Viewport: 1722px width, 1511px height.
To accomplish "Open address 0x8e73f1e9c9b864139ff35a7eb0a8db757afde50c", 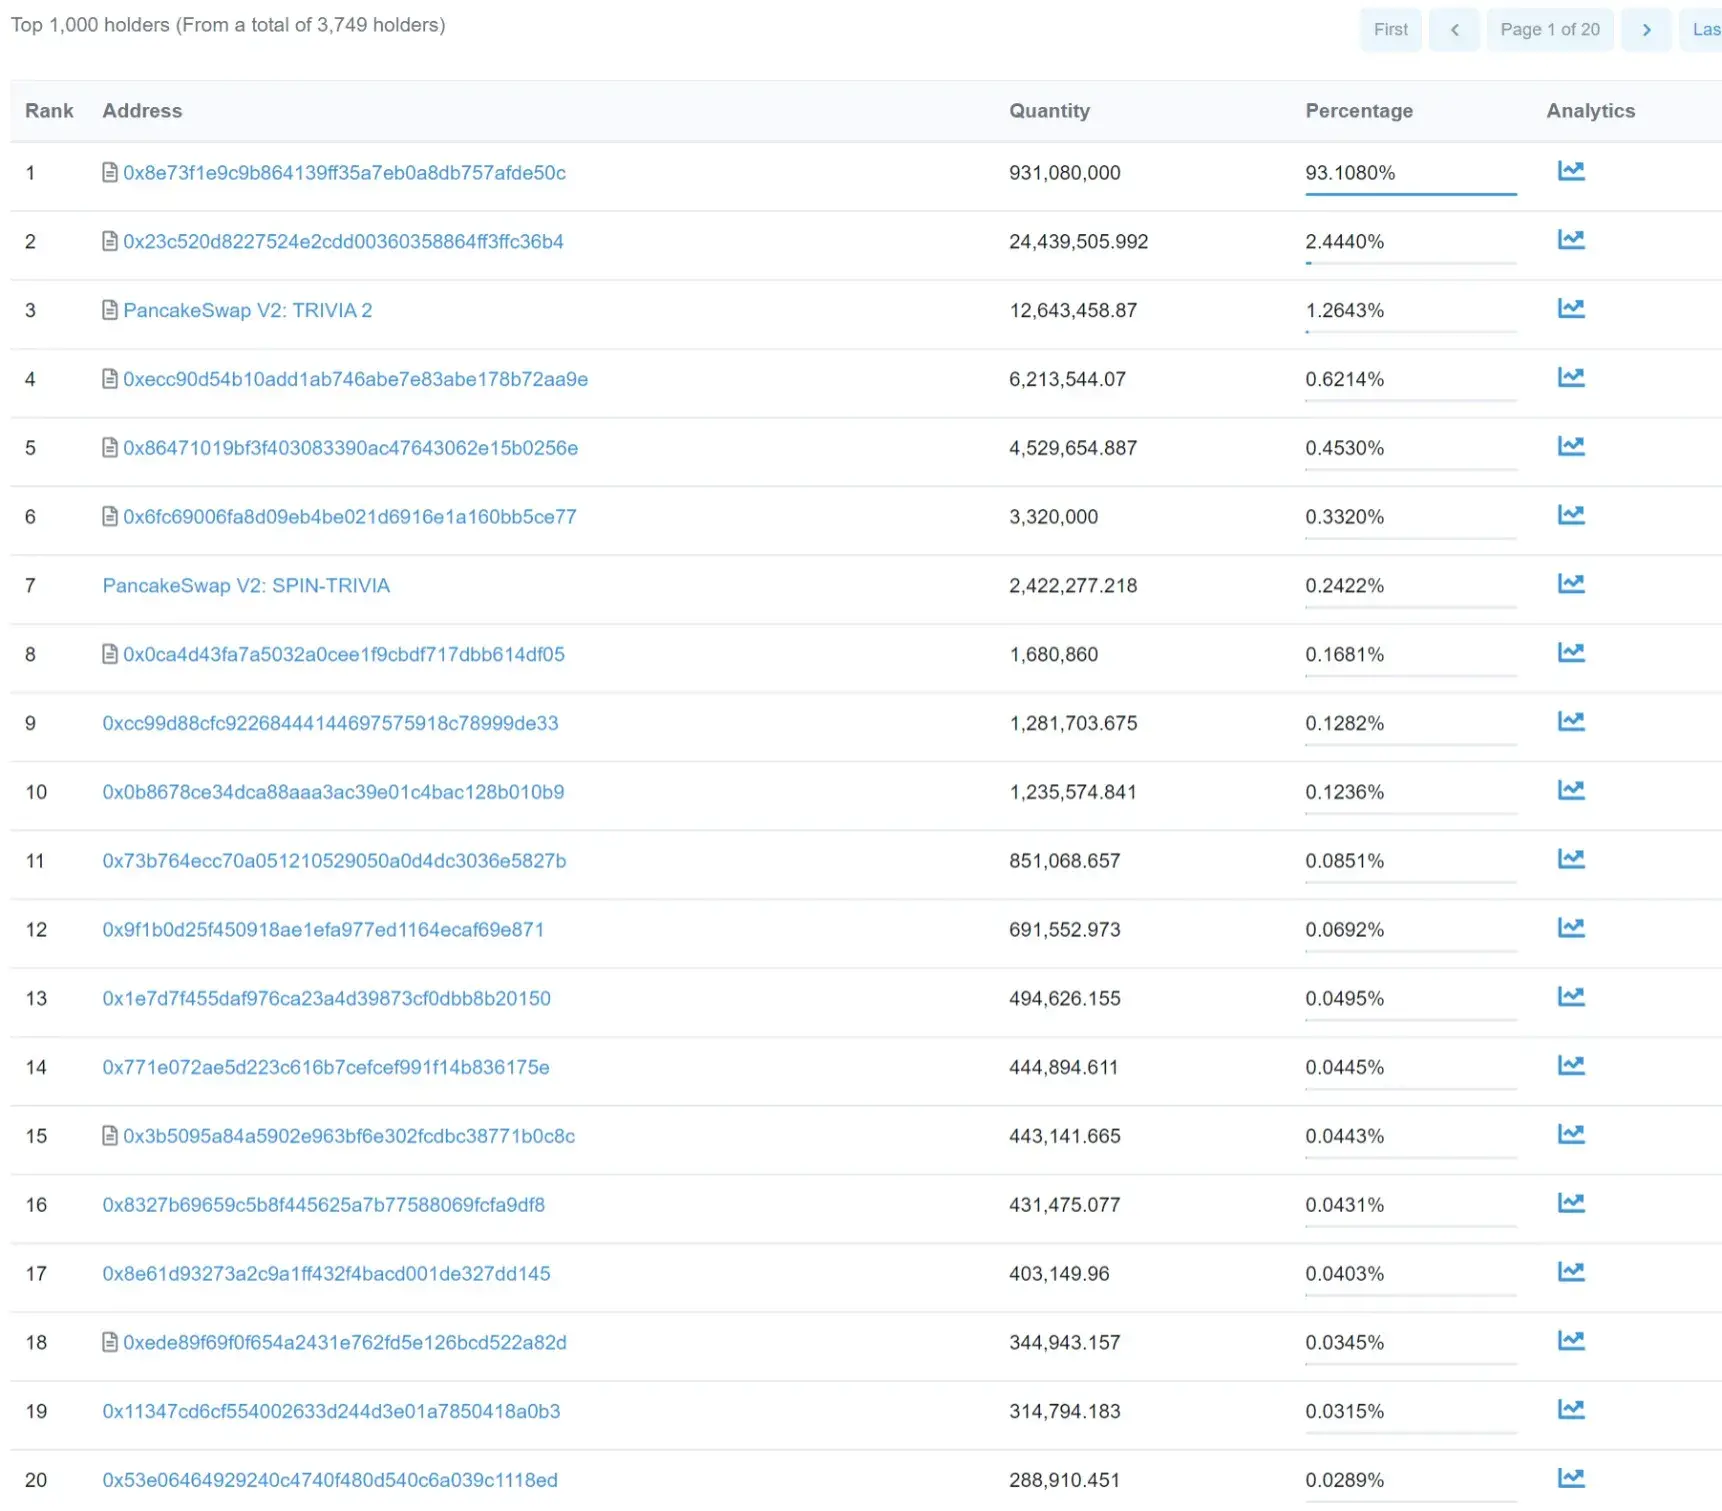I will [x=344, y=173].
